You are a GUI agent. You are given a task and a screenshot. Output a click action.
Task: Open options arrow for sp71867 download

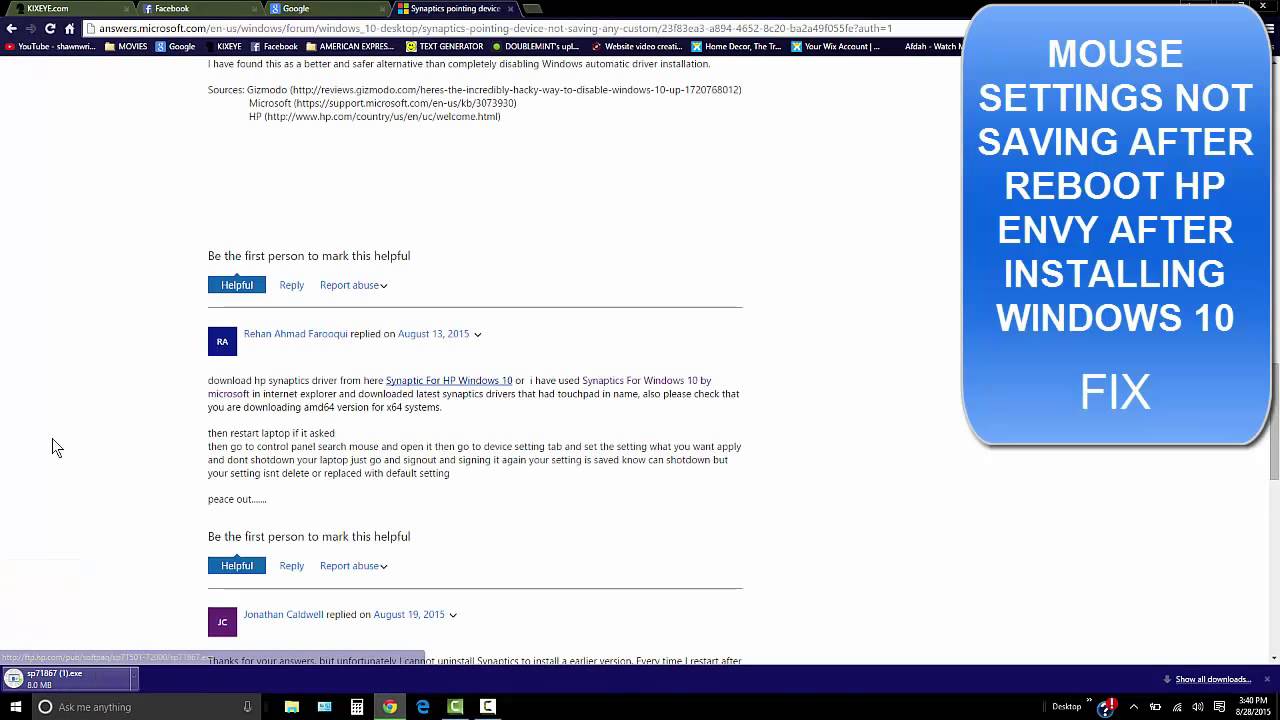133,680
